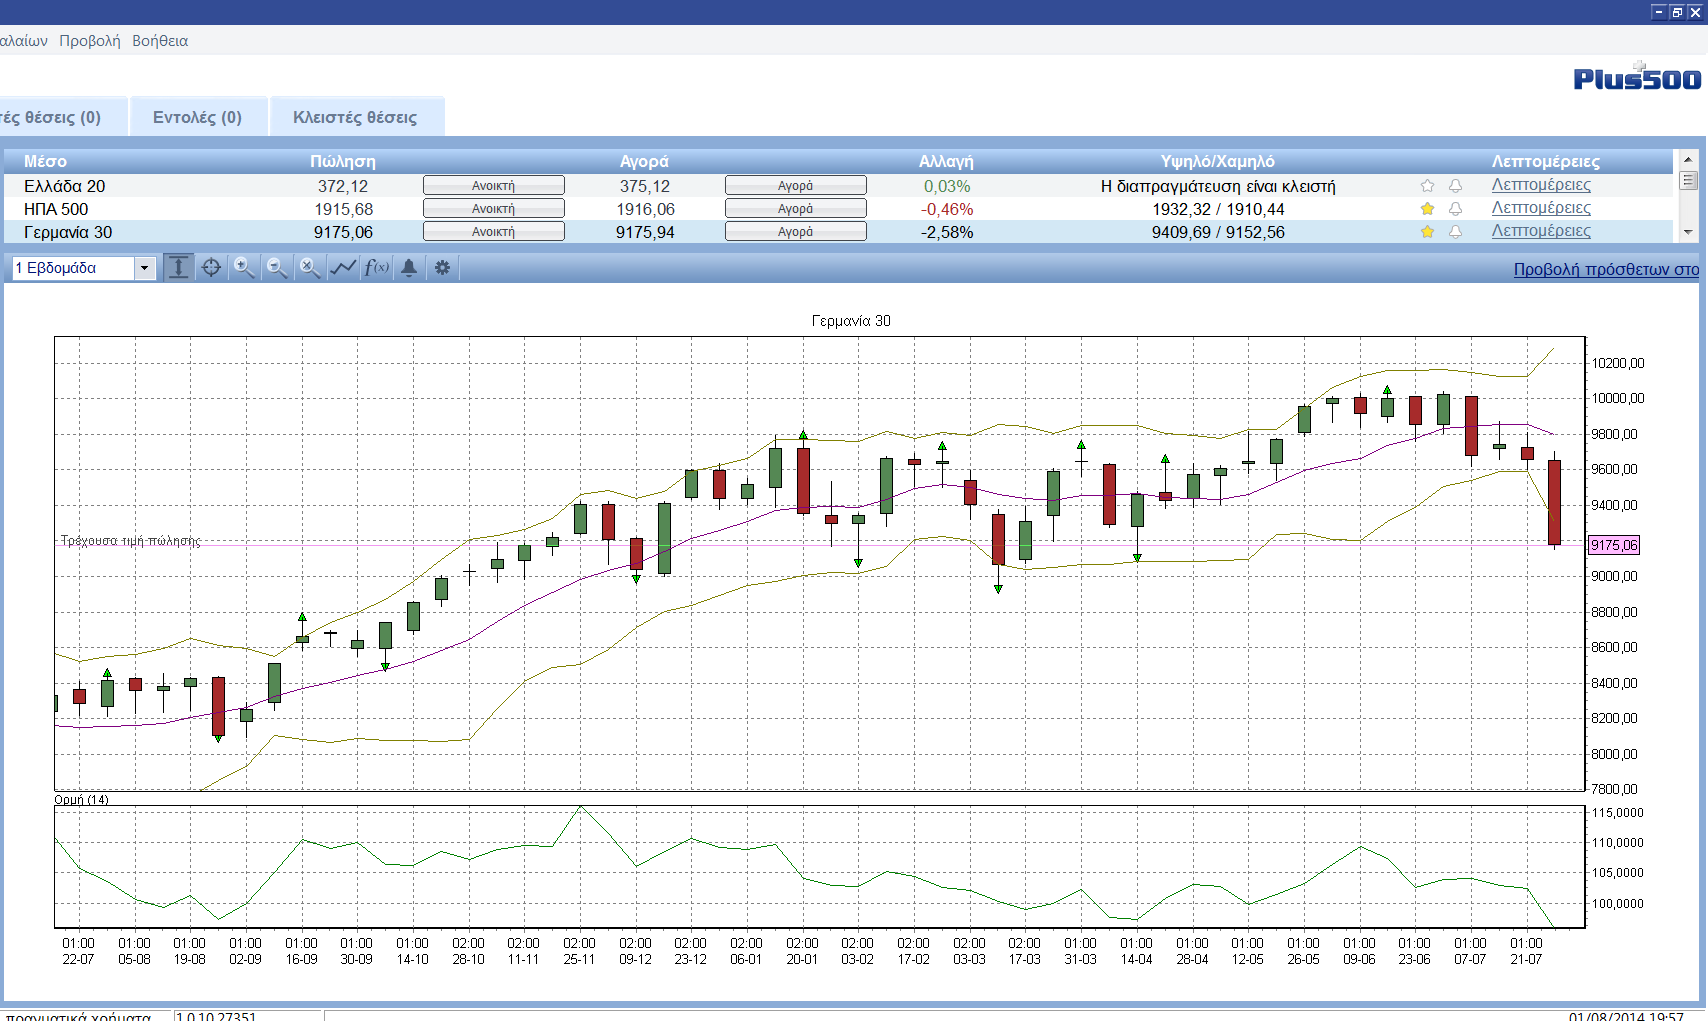Click 0,03% change value
The image size is (1708, 1021).
pyautogui.click(x=947, y=186)
